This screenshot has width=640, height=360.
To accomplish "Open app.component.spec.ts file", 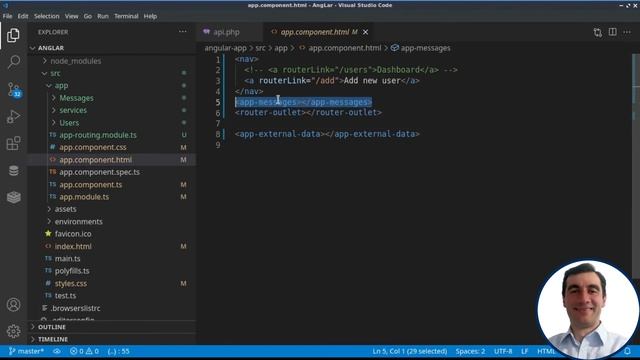I will coord(99,172).
